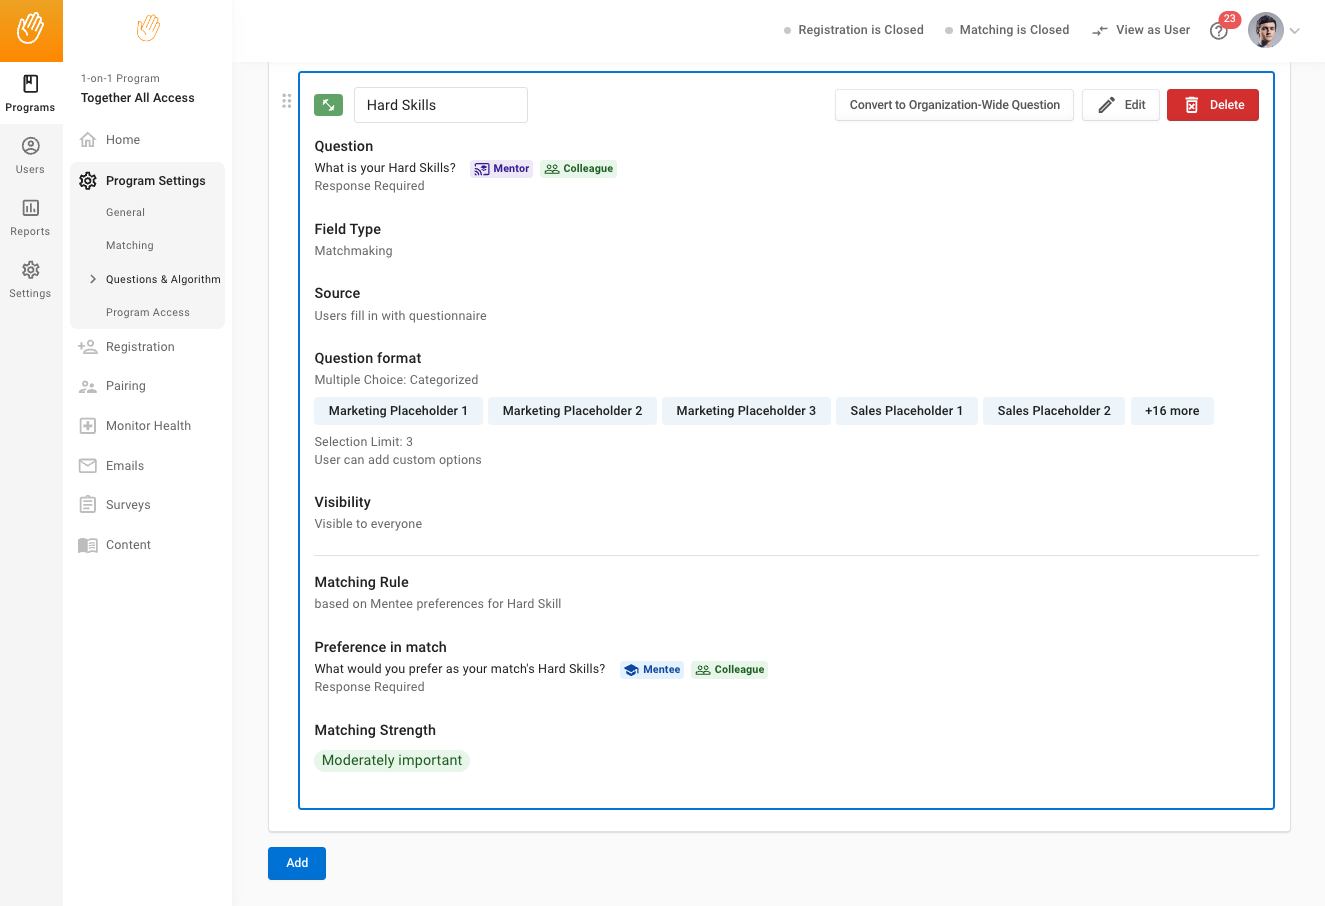Image resolution: width=1325 pixels, height=906 pixels.
Task: Expand the +16 more options chip
Action: pyautogui.click(x=1171, y=411)
